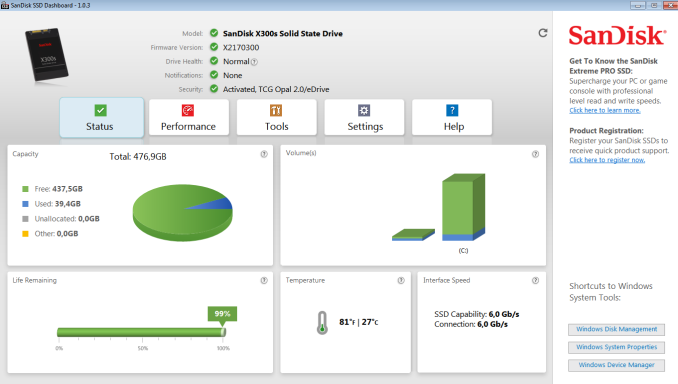This screenshot has height=384, width=678.
Task: Go to the Settings tab
Action: tap(365, 118)
